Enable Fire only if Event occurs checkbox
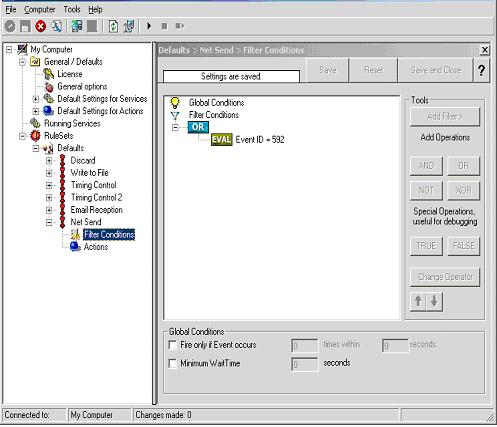497x427 pixels. click(x=173, y=345)
